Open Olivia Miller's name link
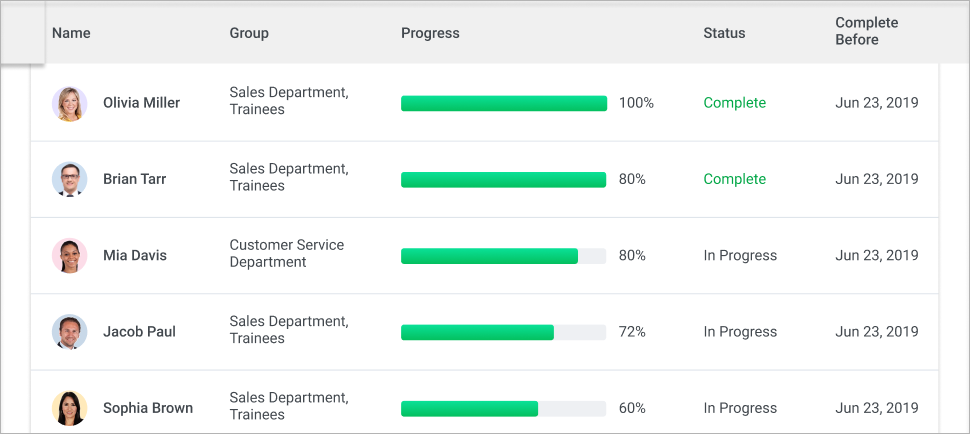 pyautogui.click(x=141, y=103)
